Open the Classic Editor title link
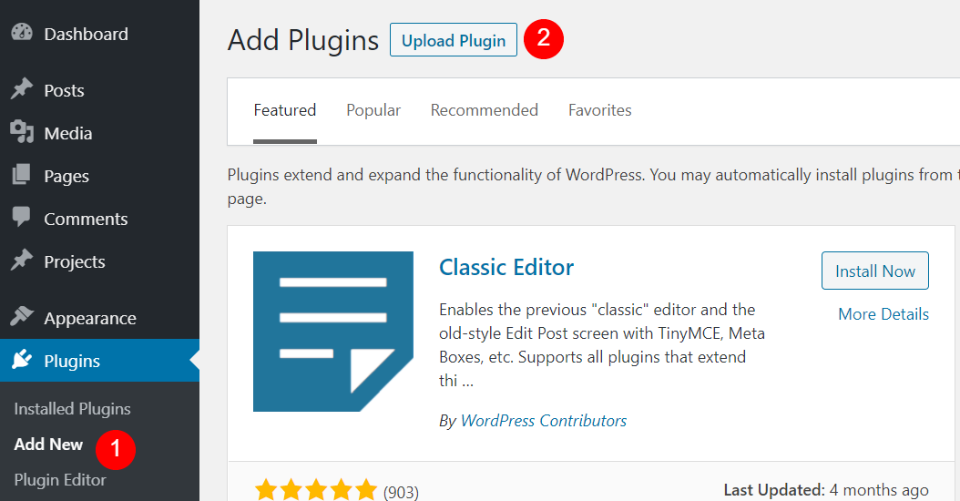Image resolution: width=960 pixels, height=501 pixels. pos(506,268)
